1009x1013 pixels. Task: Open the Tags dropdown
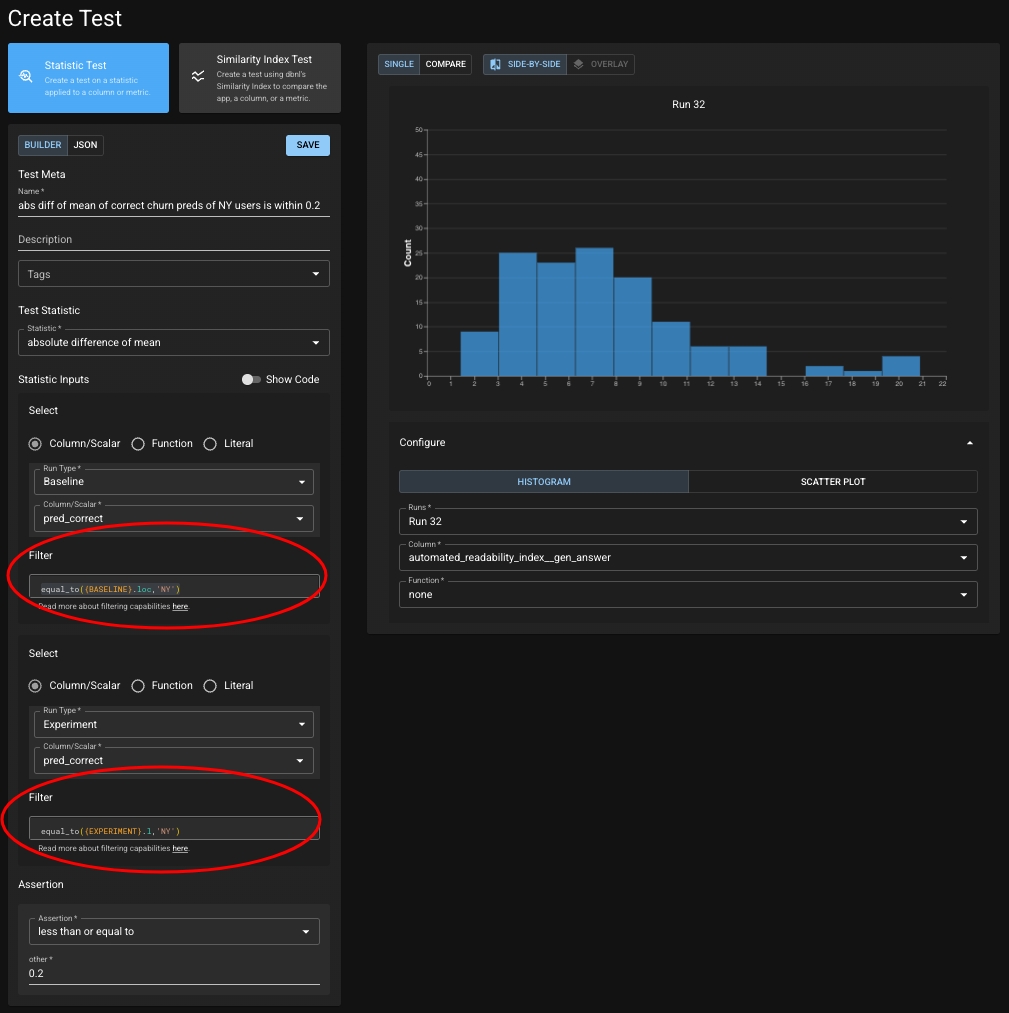pyautogui.click(x=173, y=274)
